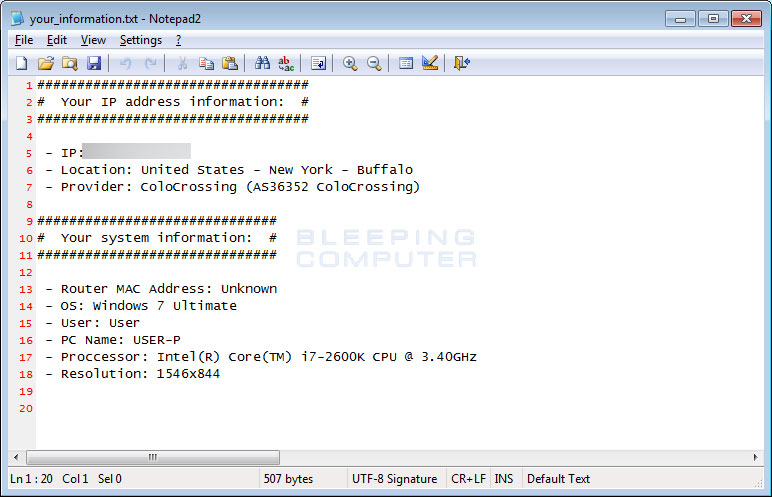Click the Redo arrow icon
The image size is (772, 497).
[x=150, y=63]
